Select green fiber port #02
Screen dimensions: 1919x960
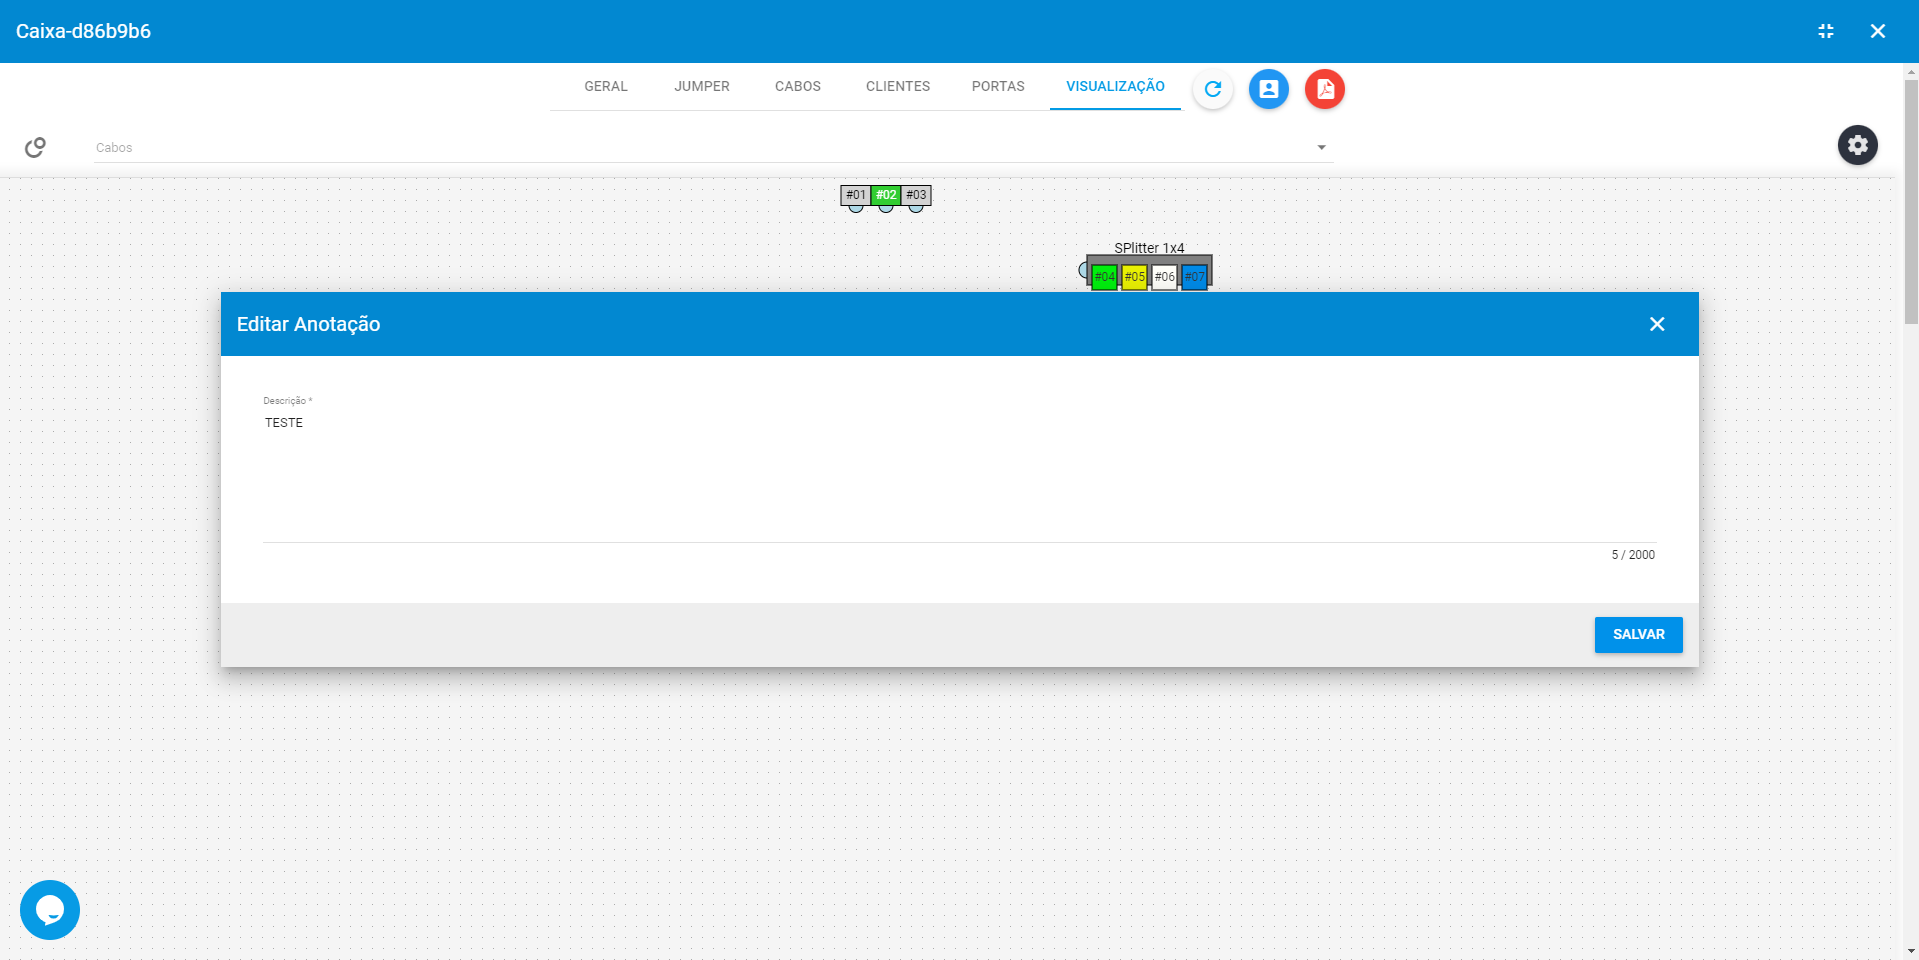886,195
